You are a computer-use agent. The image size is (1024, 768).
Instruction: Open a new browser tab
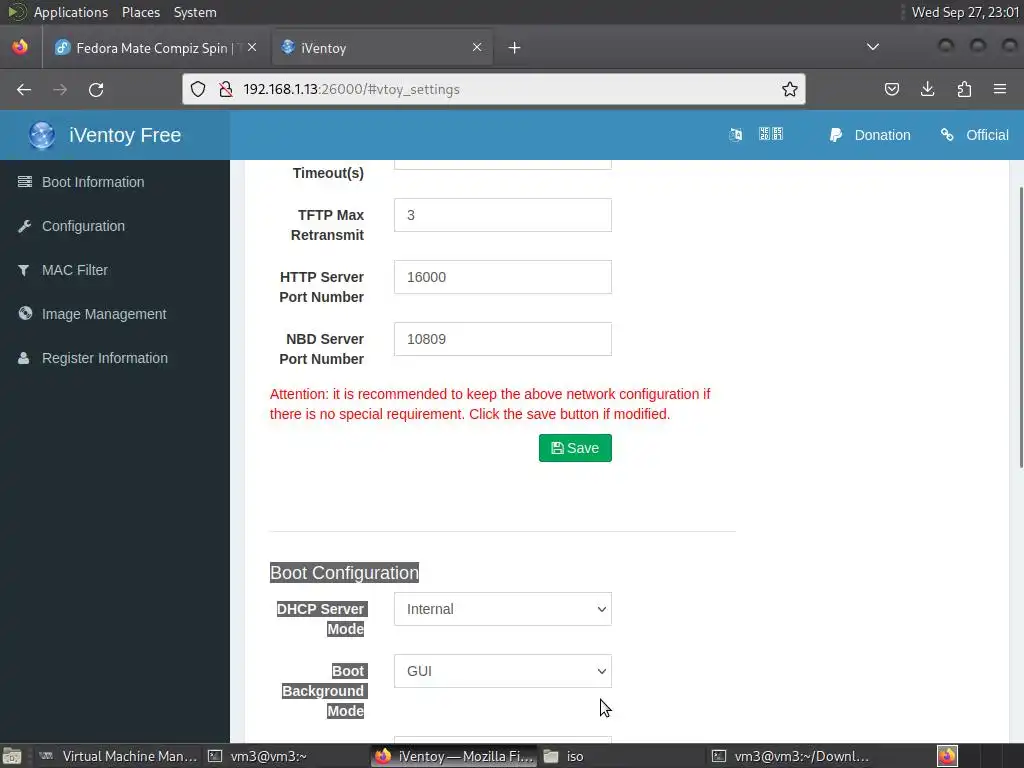tap(515, 48)
